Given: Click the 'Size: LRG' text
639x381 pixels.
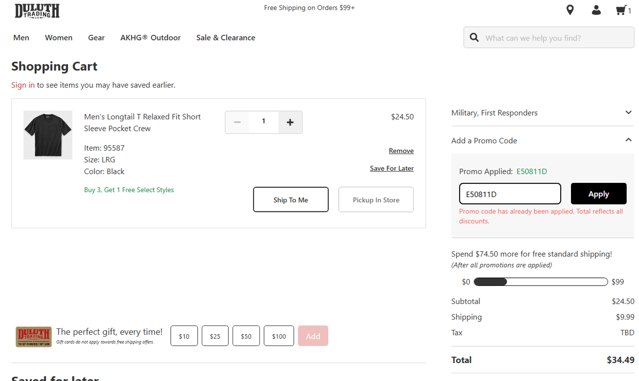Looking at the screenshot, I should pos(99,159).
